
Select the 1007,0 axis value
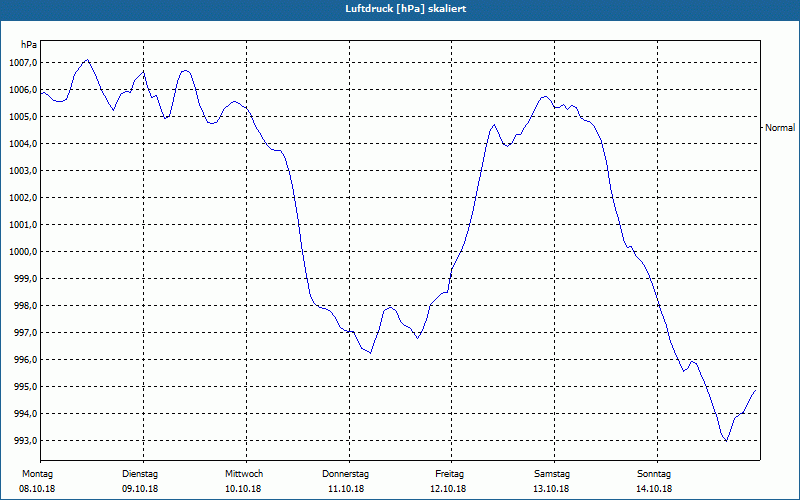[x=23, y=63]
